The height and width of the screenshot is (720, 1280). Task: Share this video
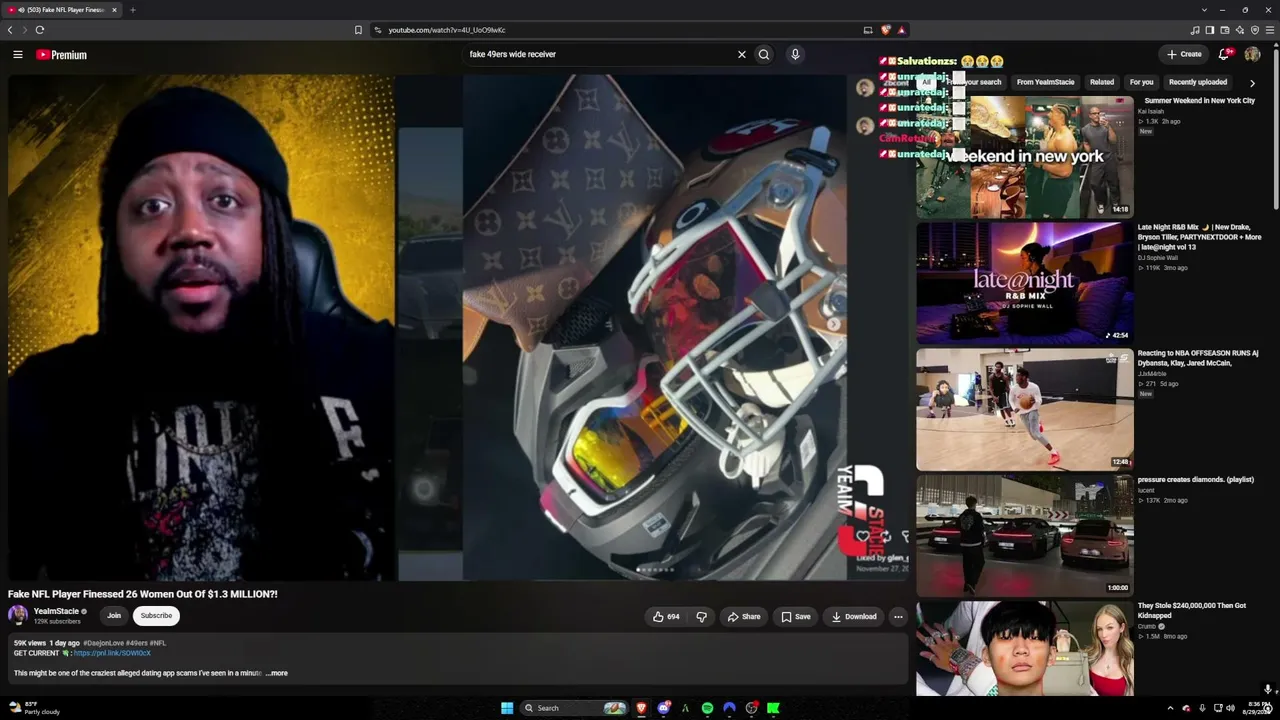click(744, 617)
